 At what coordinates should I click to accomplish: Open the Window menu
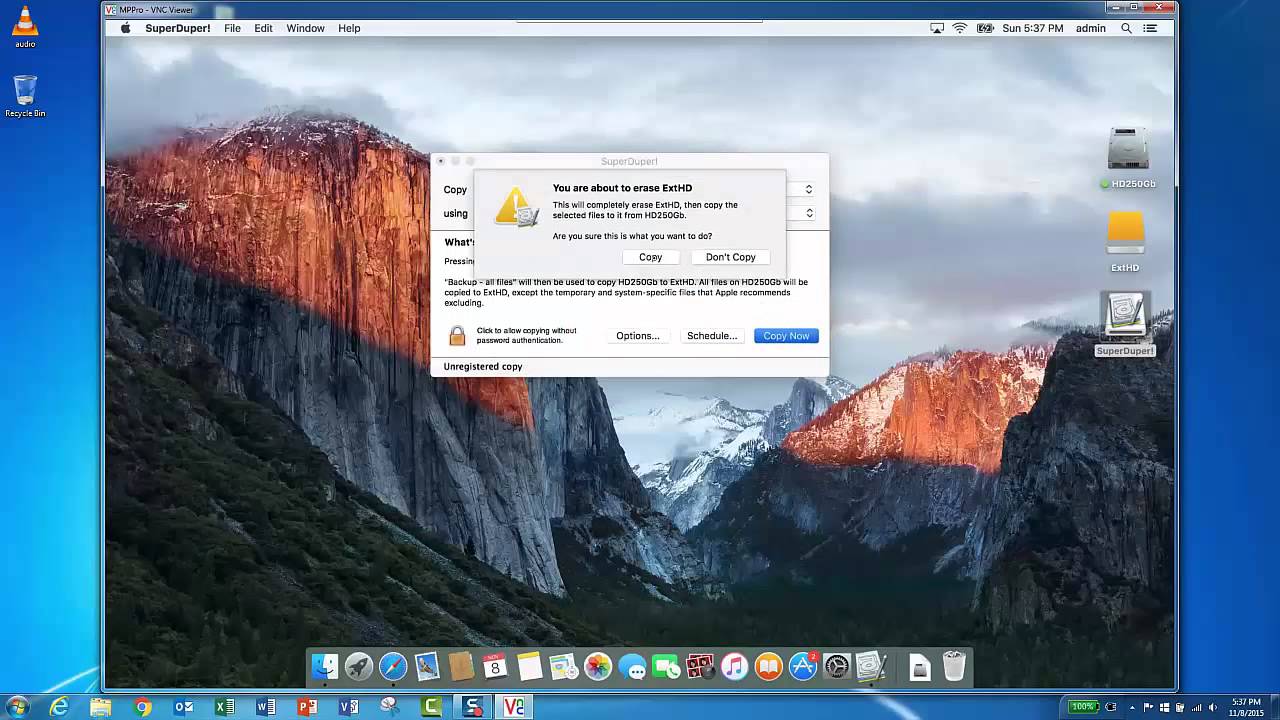pyautogui.click(x=305, y=28)
